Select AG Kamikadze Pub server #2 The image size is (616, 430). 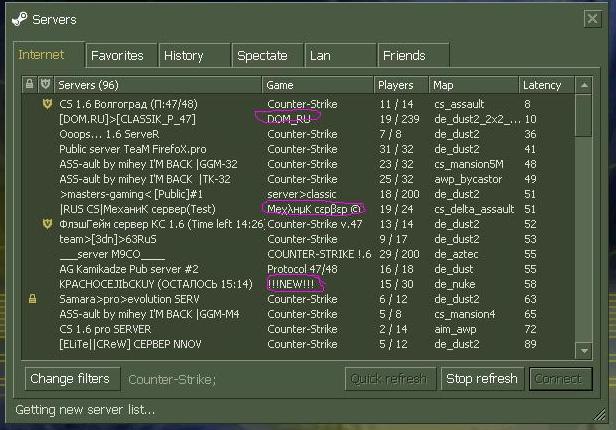tap(299, 269)
